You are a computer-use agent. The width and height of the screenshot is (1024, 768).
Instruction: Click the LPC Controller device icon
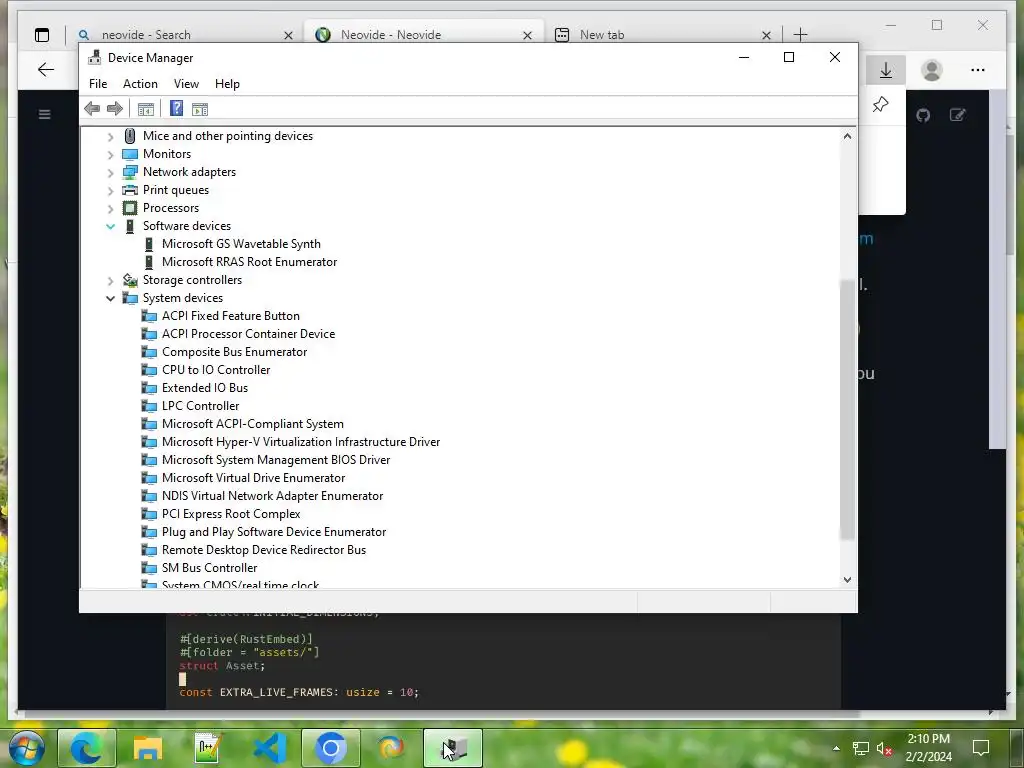click(x=149, y=406)
